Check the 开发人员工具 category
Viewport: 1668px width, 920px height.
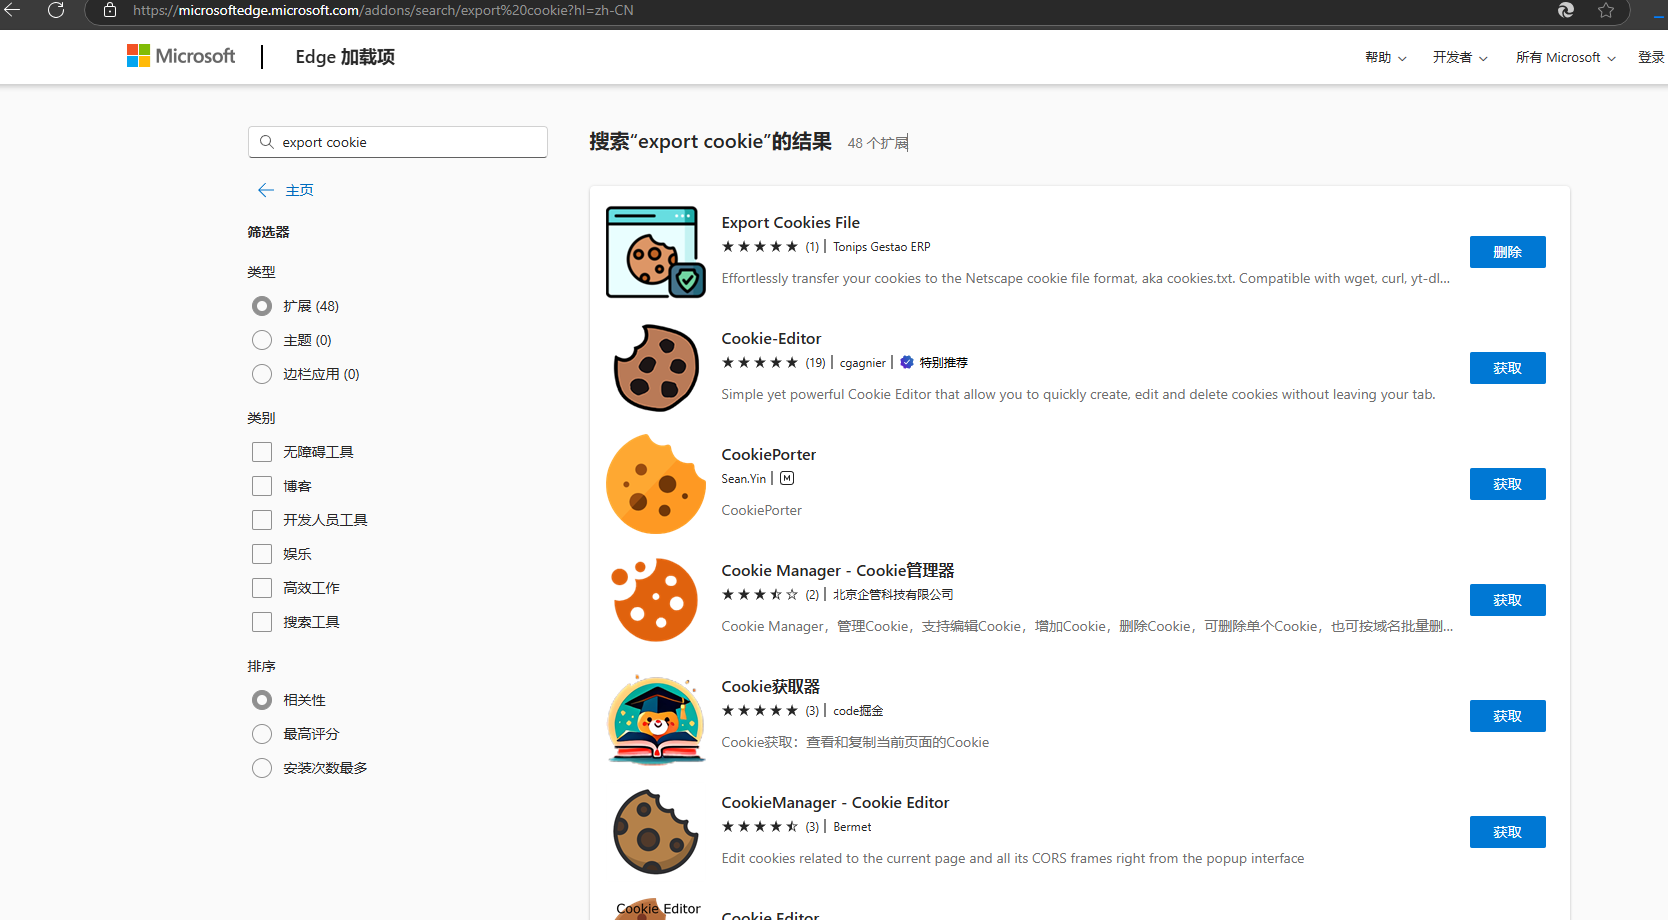(x=262, y=520)
